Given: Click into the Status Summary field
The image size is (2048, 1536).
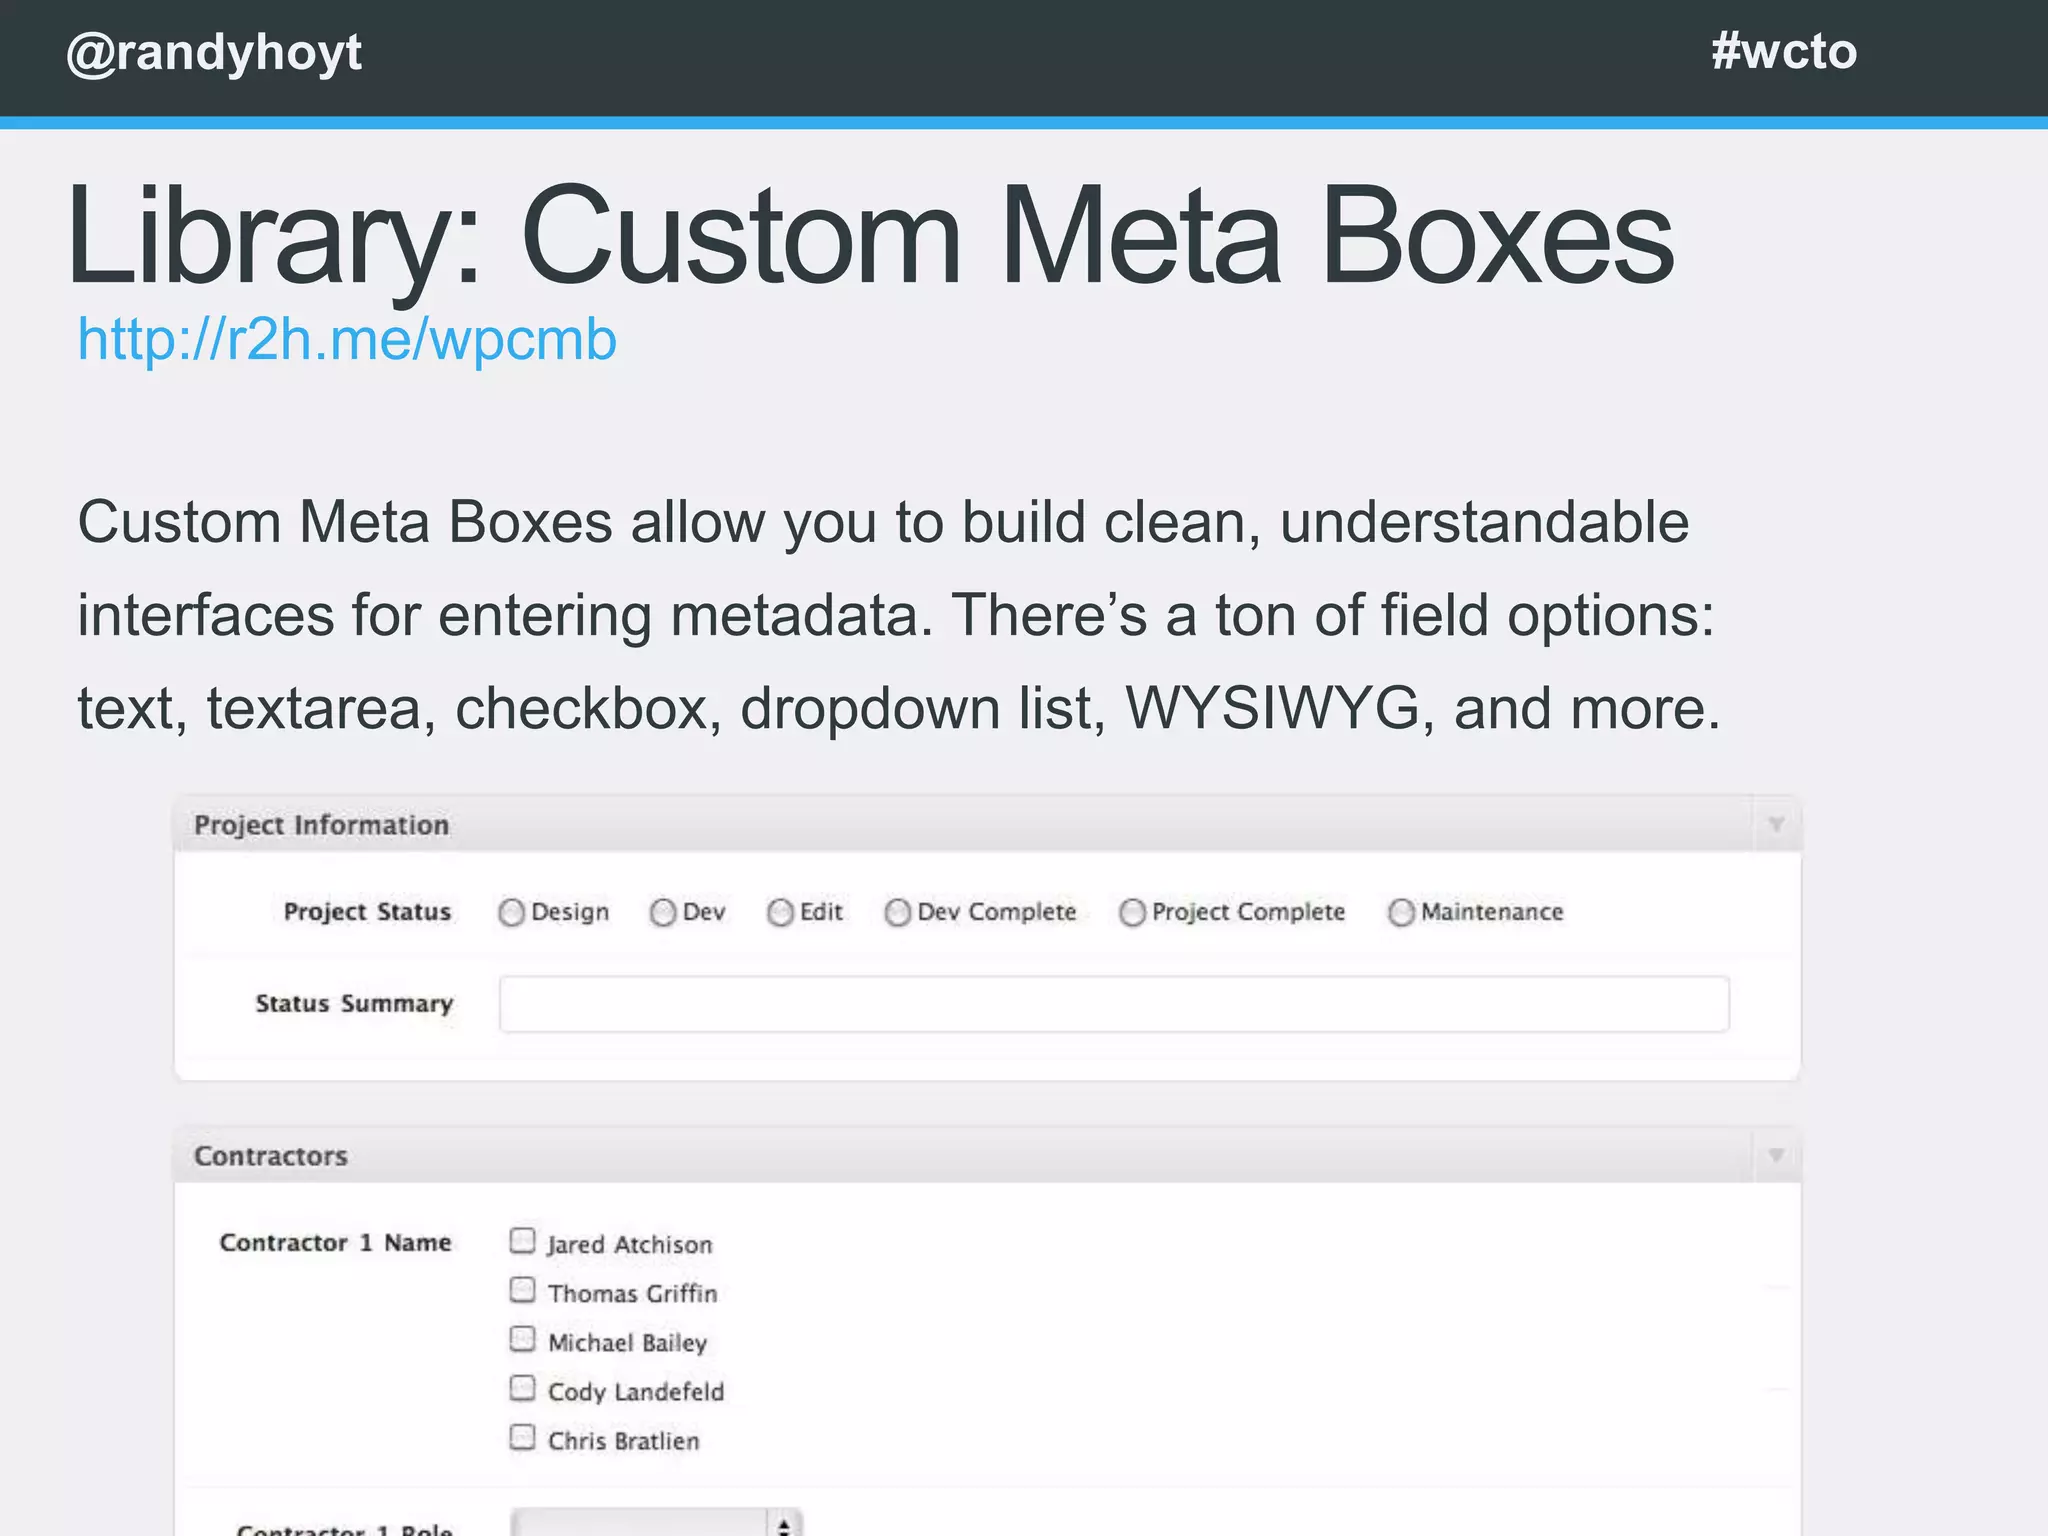Looking at the screenshot, I should tap(1113, 1004).
